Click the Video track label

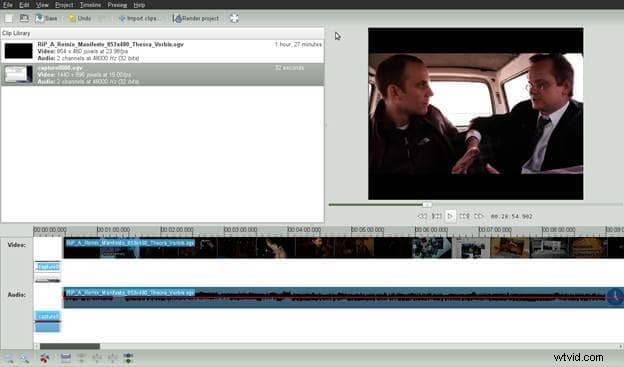point(17,245)
